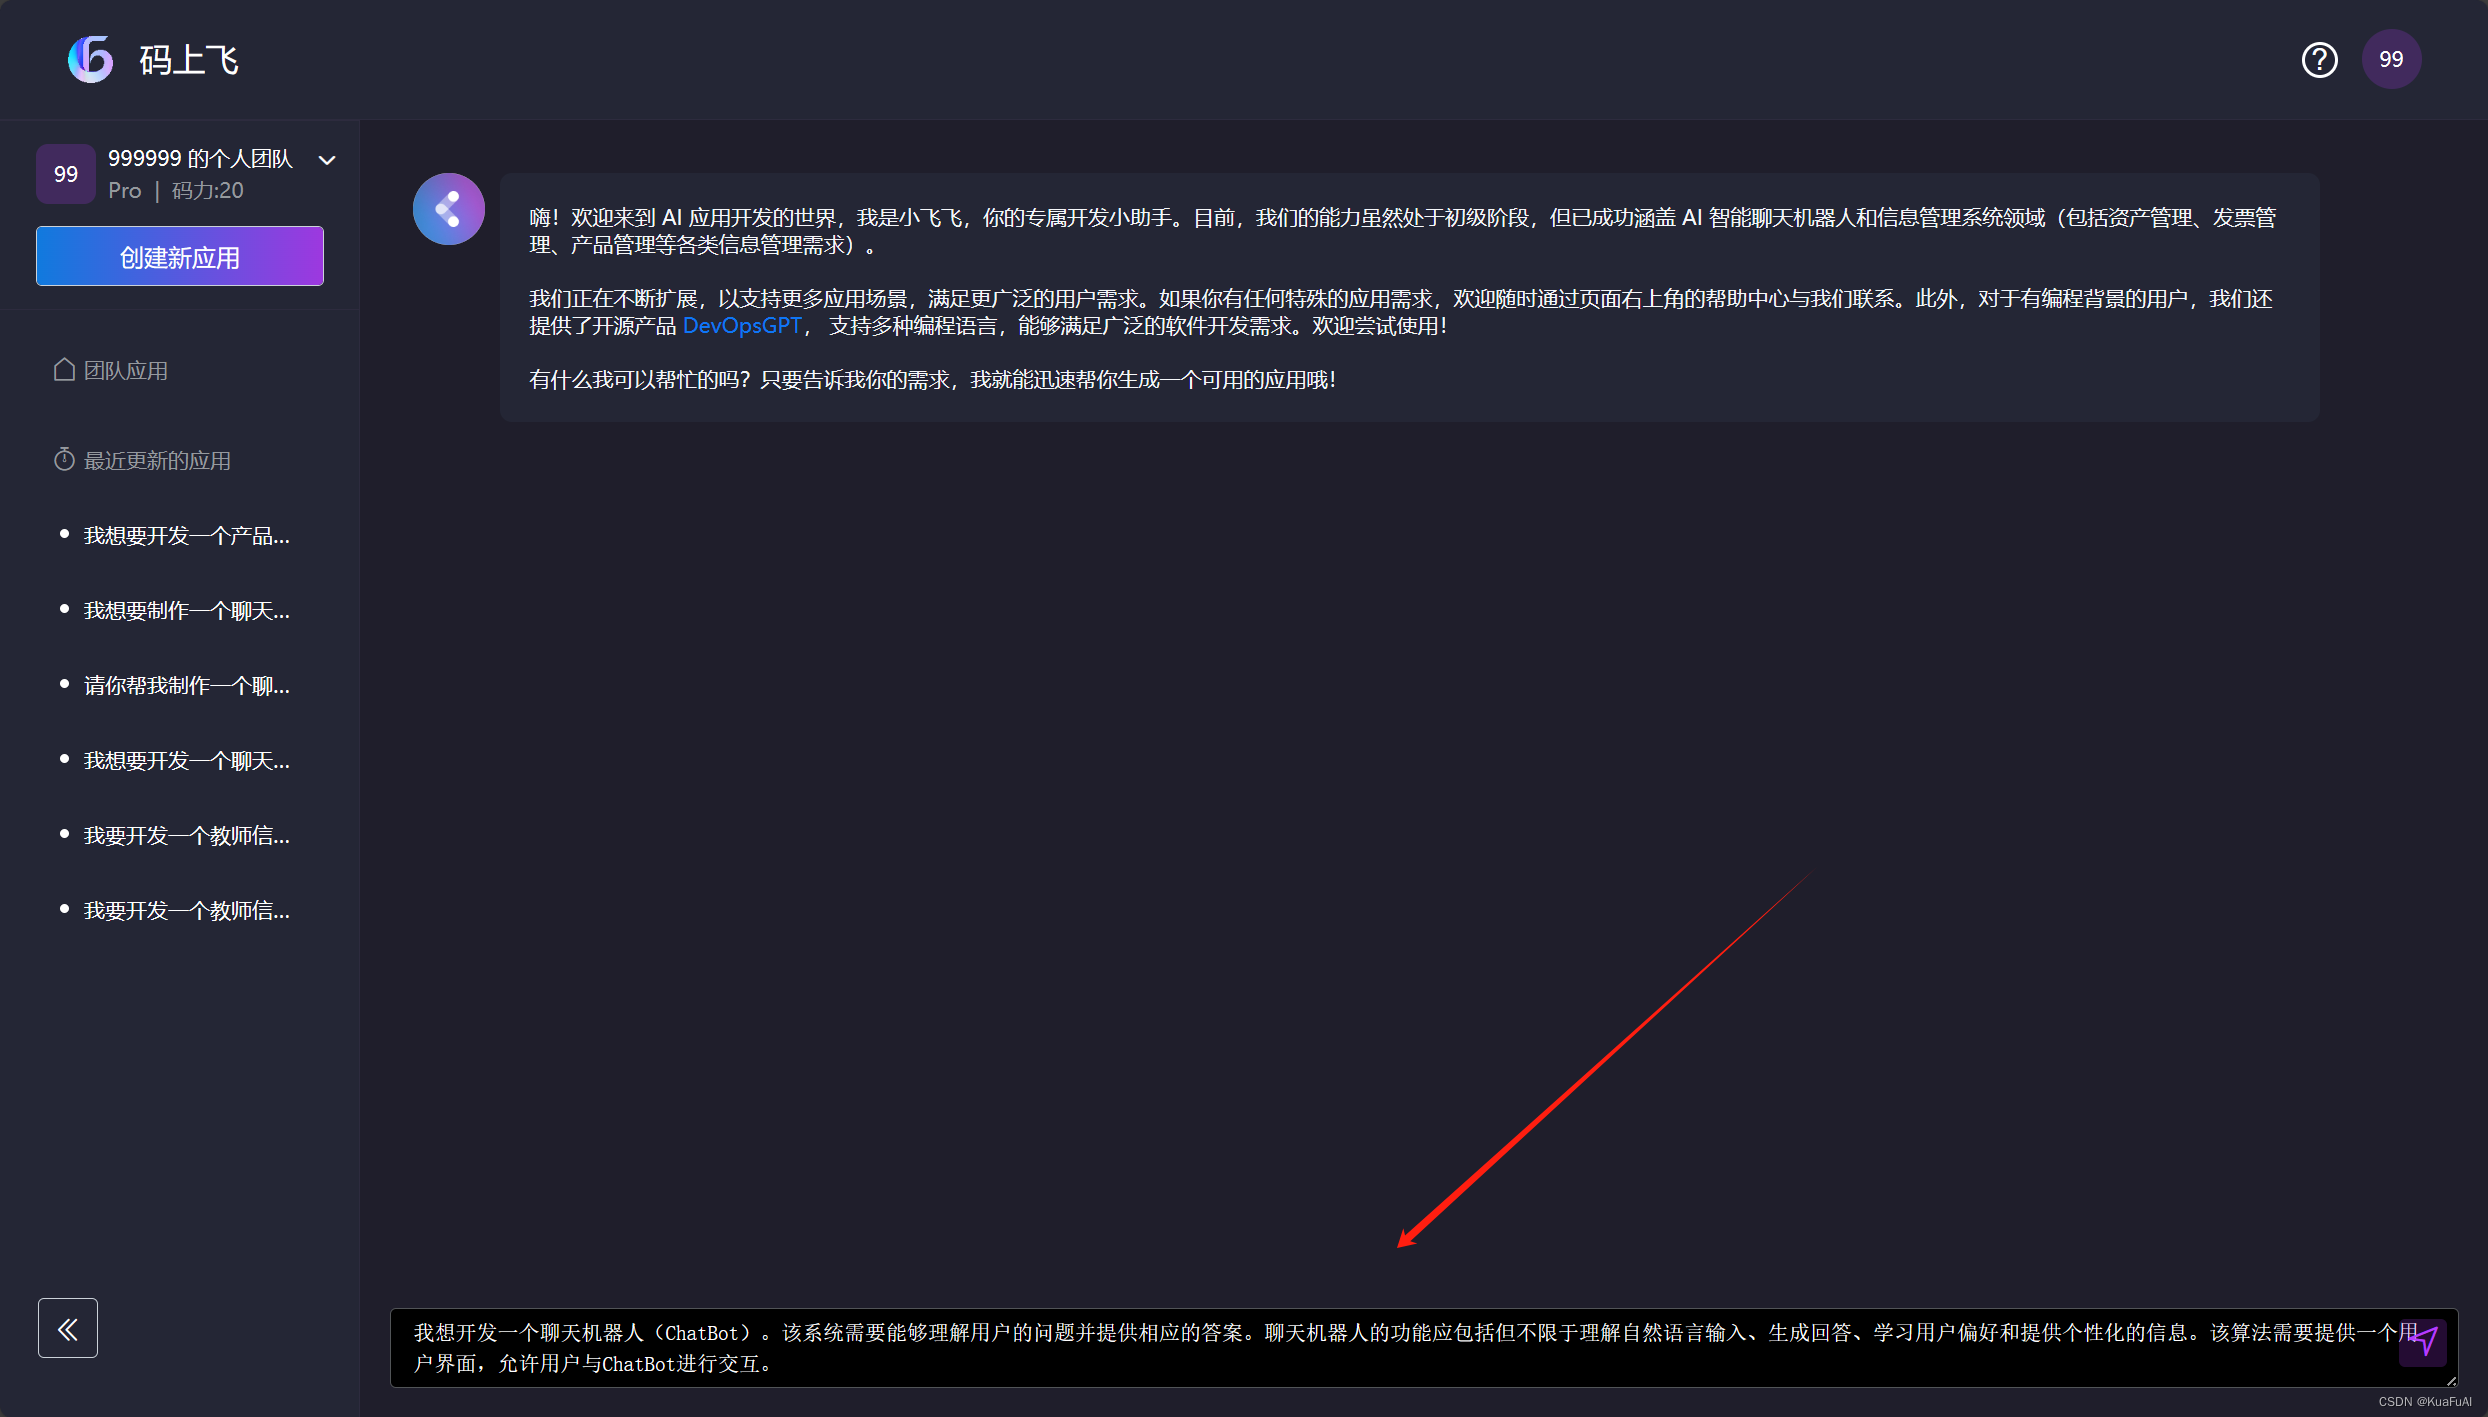Click the 码上飞 logo icon
Viewport: 2488px width, 1417px height.
click(x=91, y=60)
